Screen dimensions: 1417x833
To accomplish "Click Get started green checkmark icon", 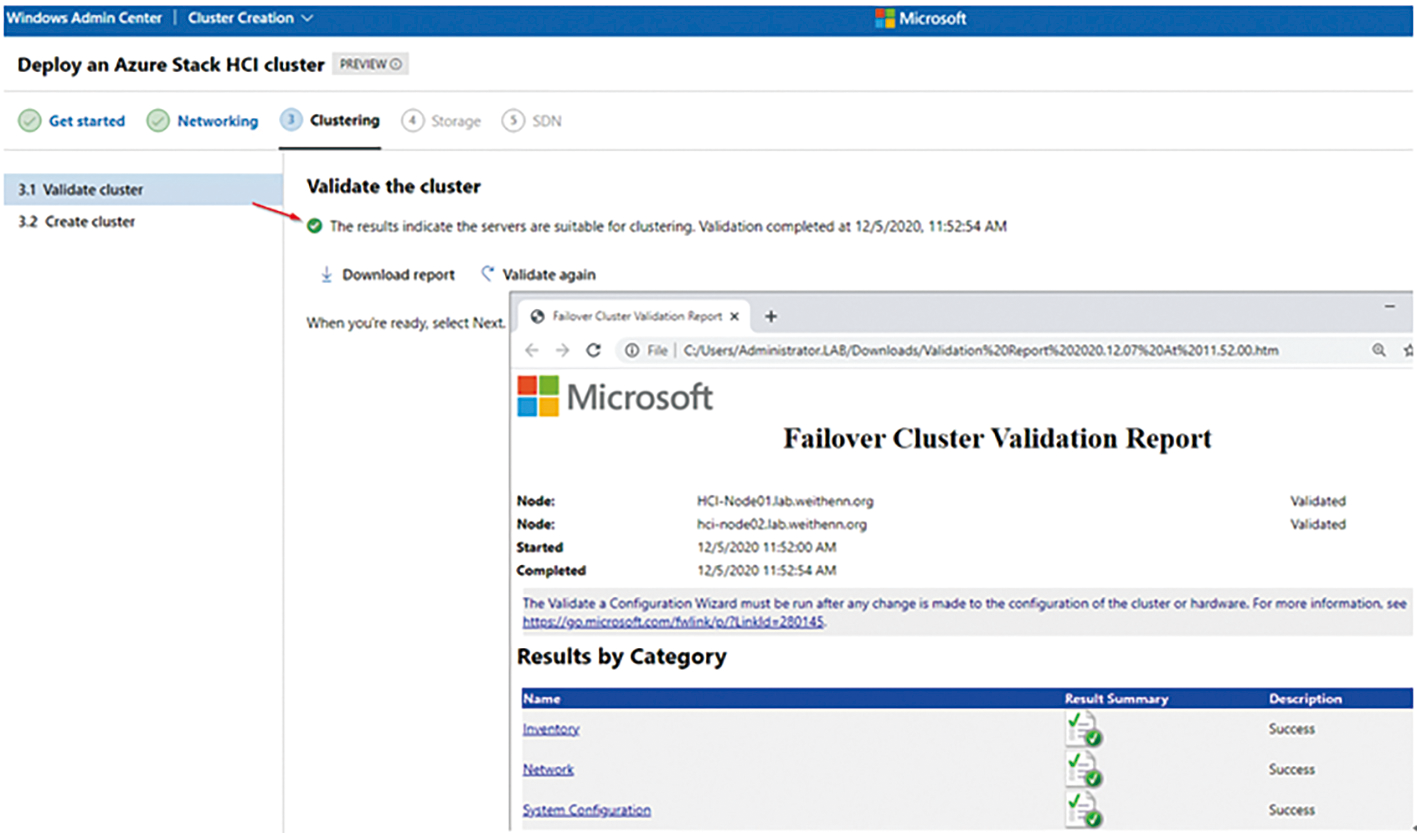I will tap(30, 121).
